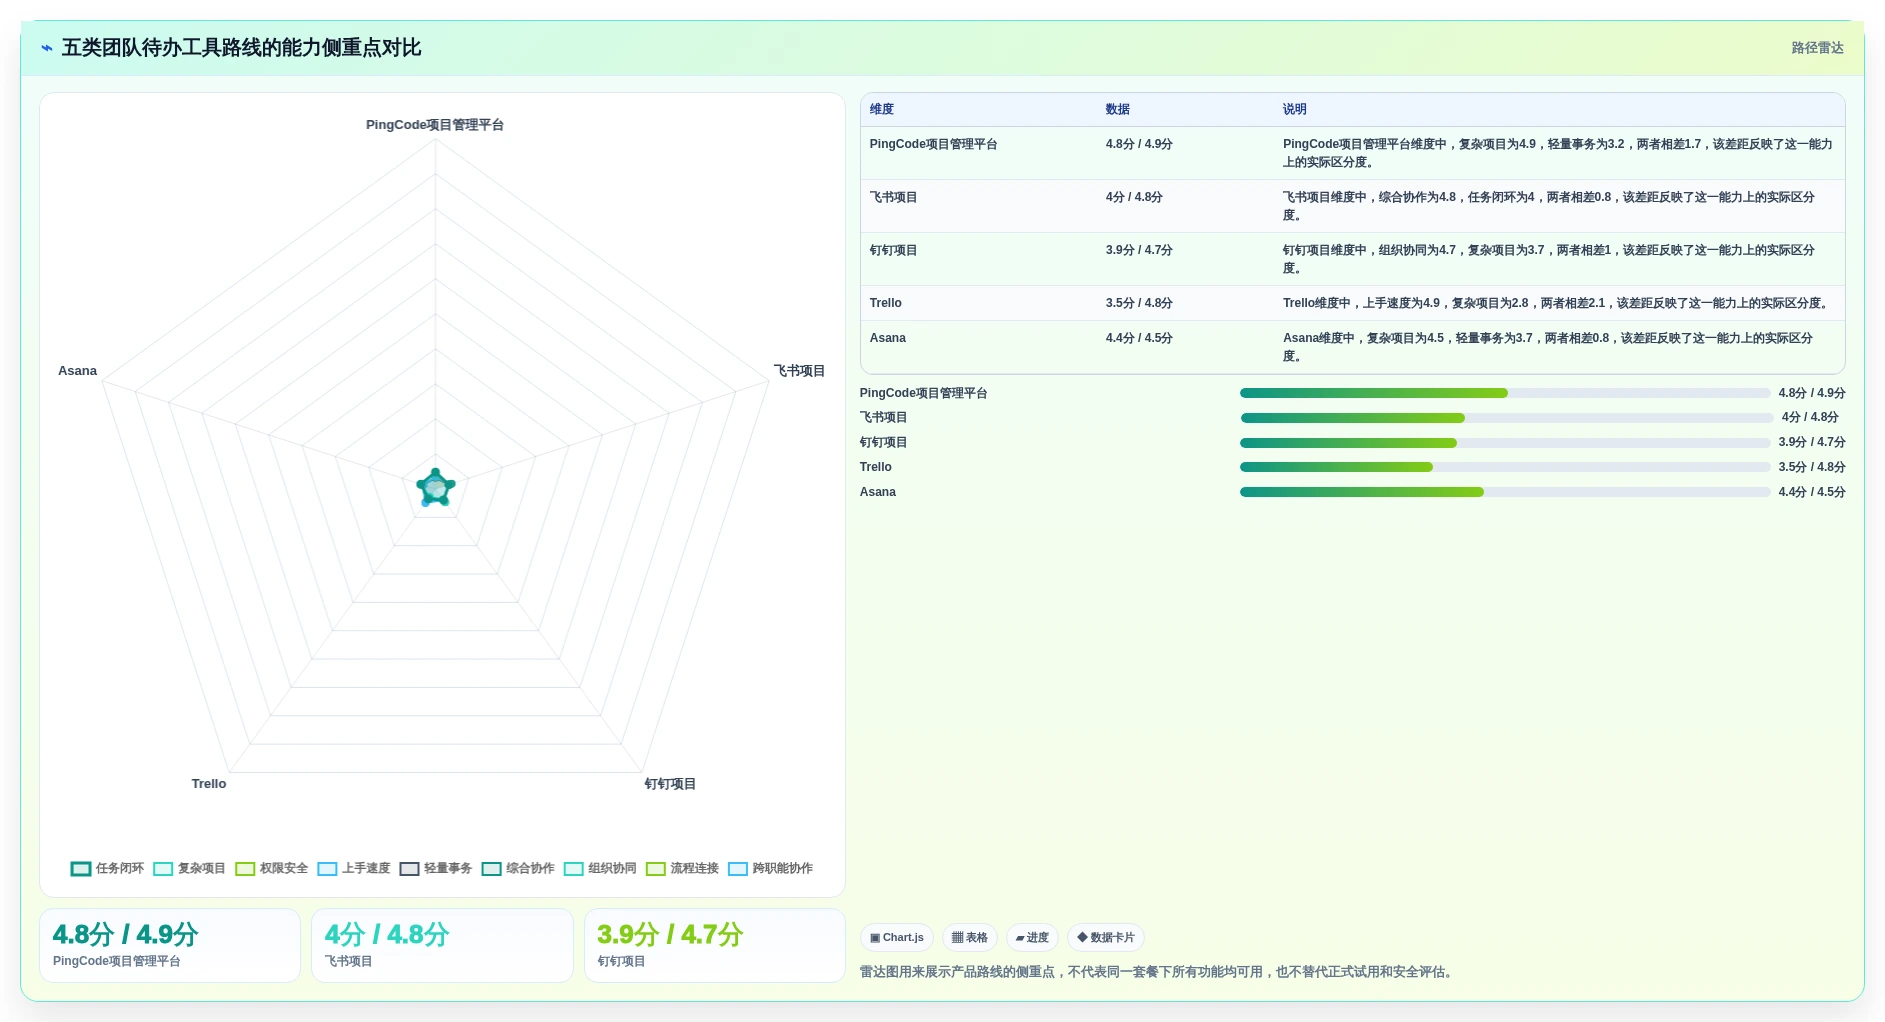Click the Trello progress bar

point(1505,467)
